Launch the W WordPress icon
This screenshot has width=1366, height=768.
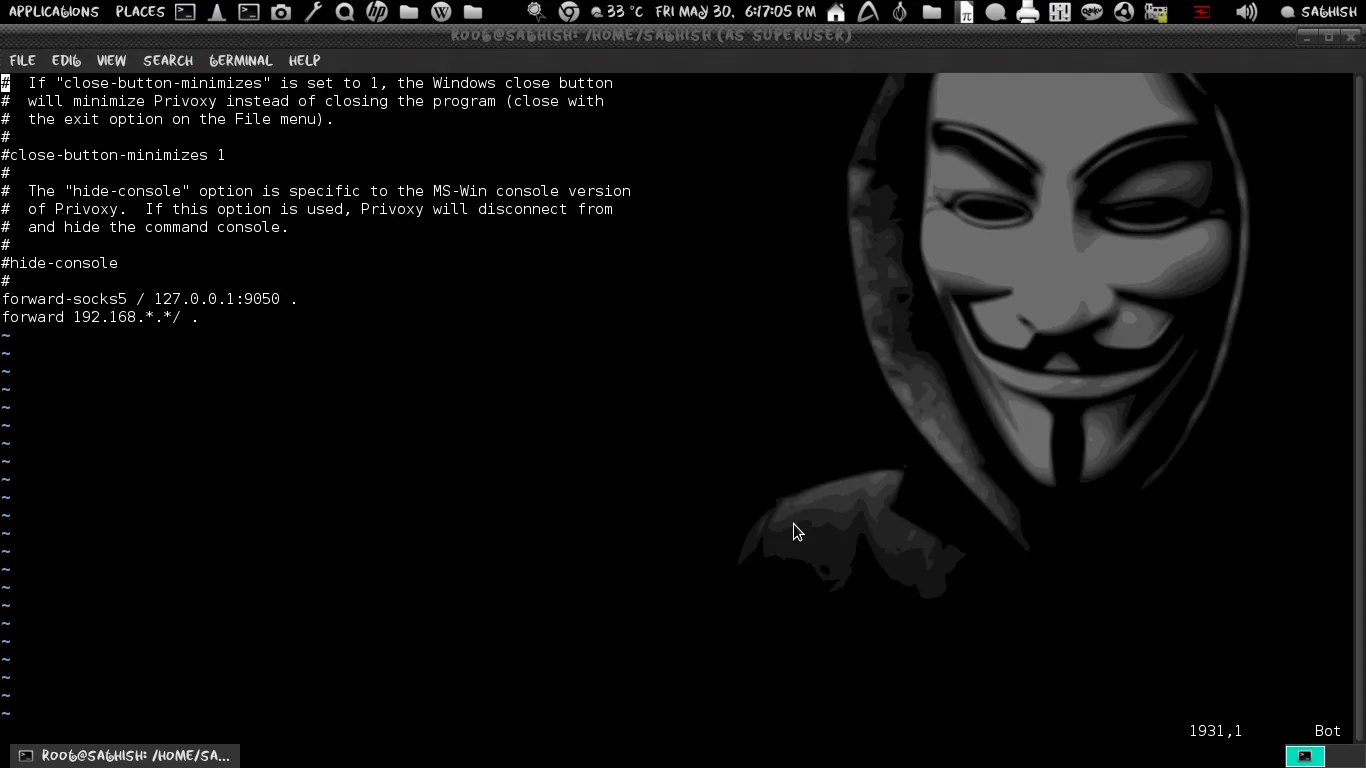click(441, 12)
